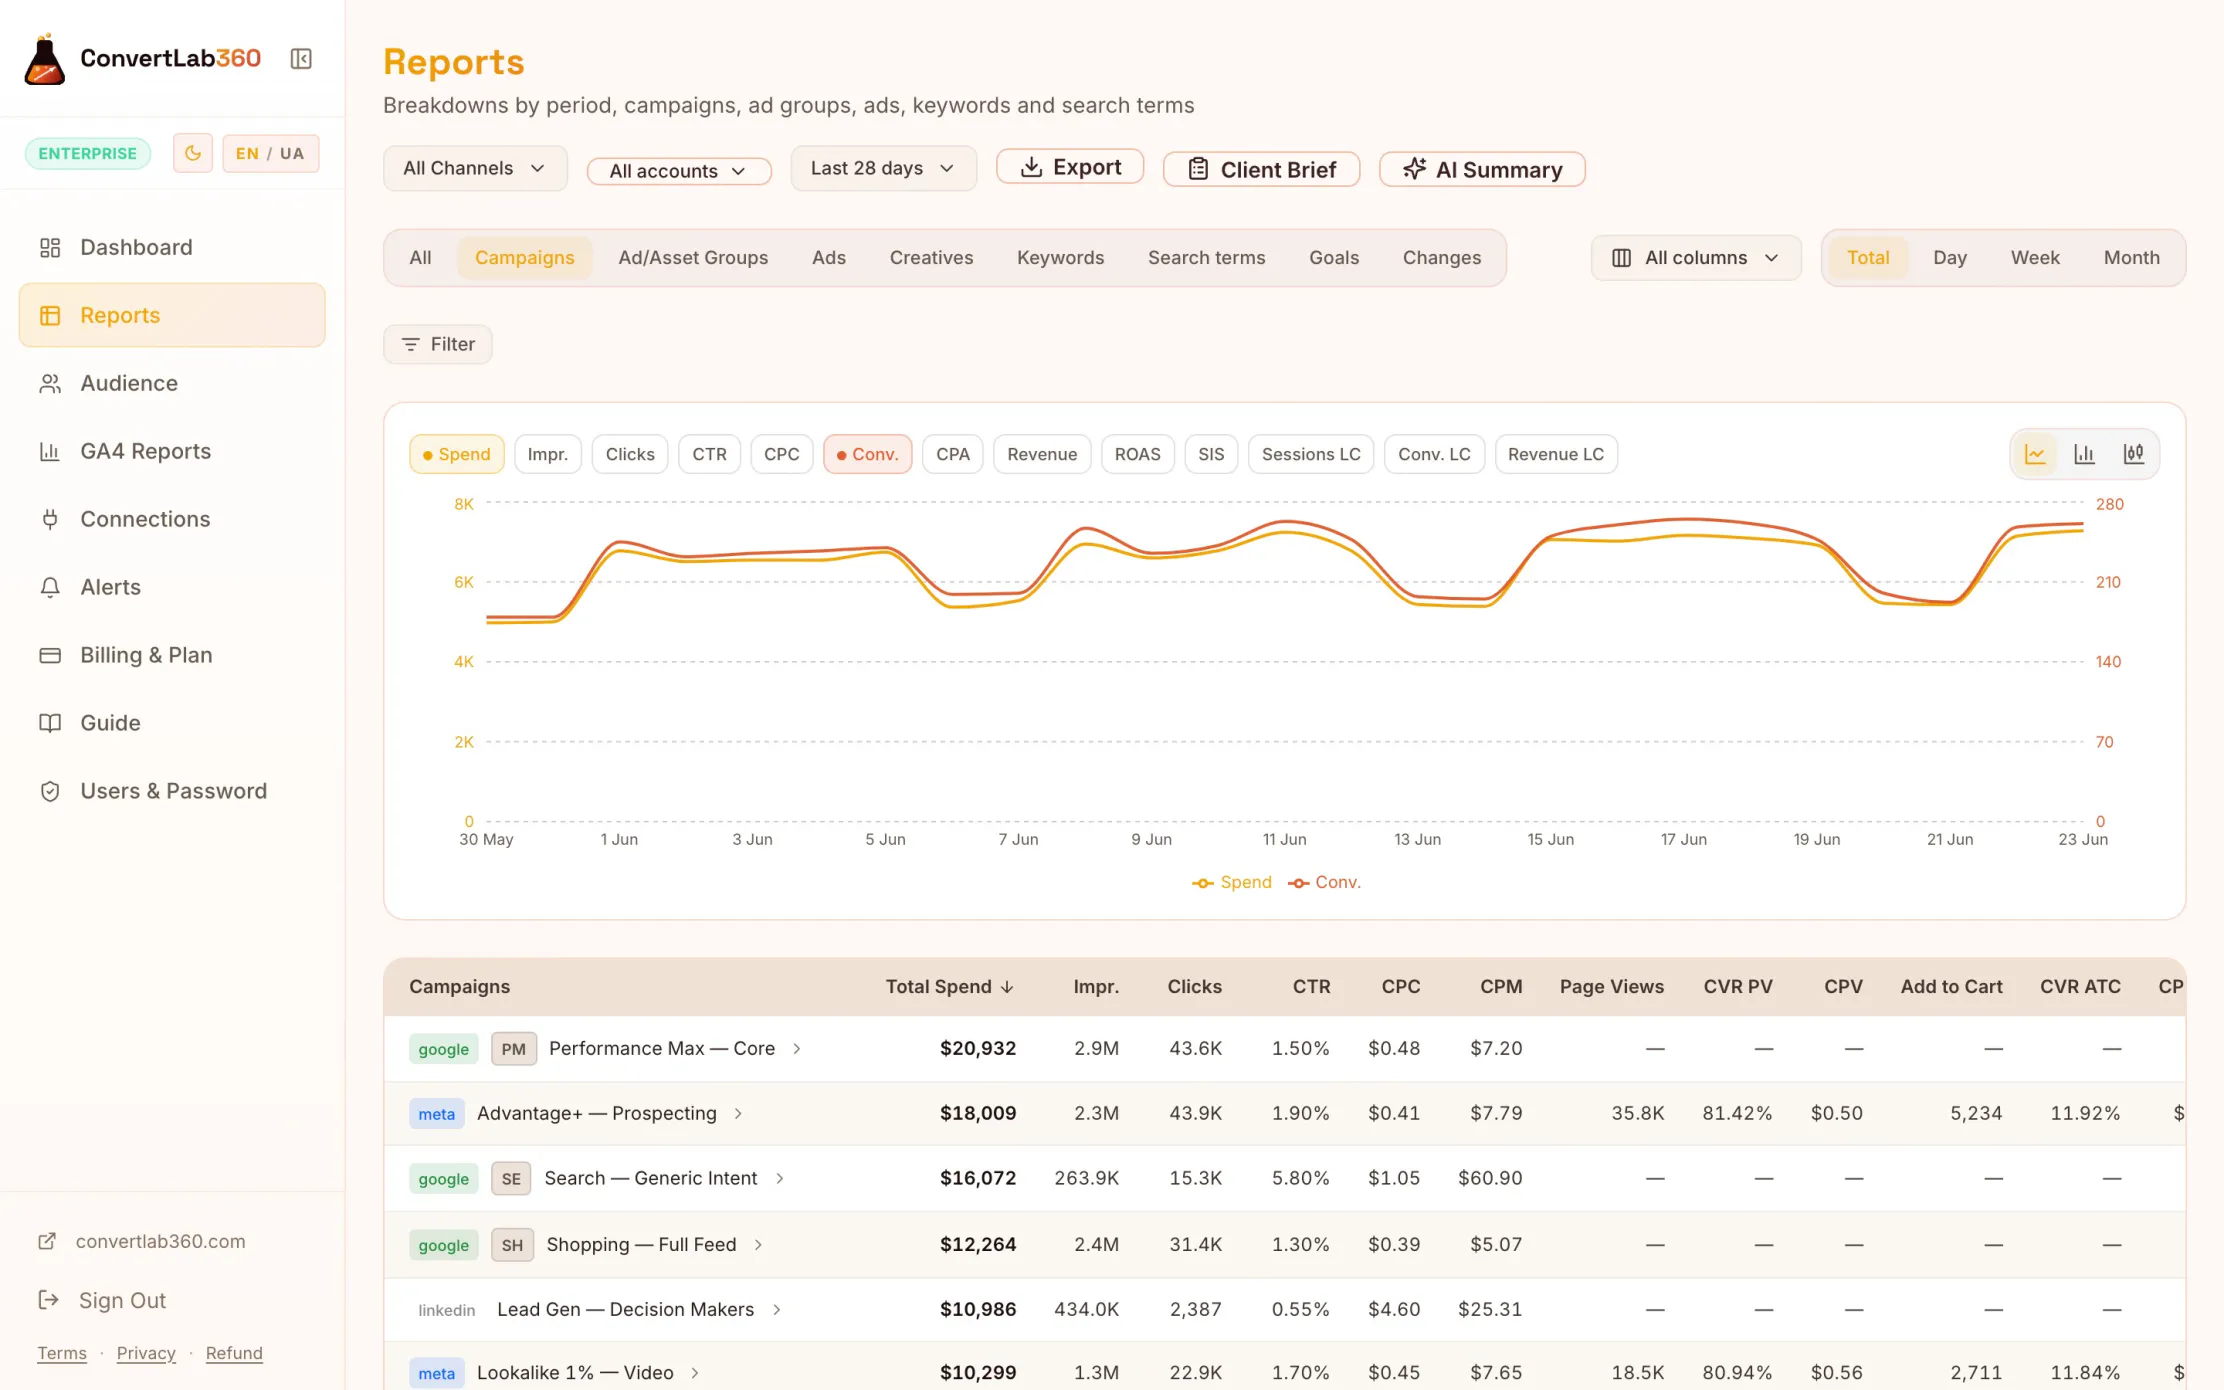Switch language via EN / UA
The image size is (2224, 1390).
click(270, 153)
